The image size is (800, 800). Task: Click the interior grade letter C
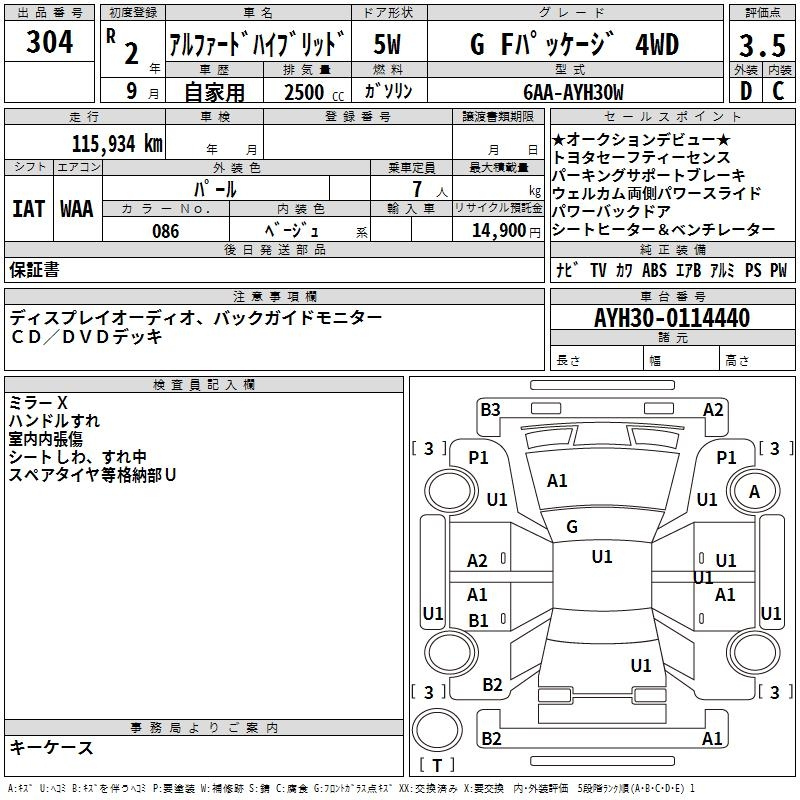click(778, 91)
